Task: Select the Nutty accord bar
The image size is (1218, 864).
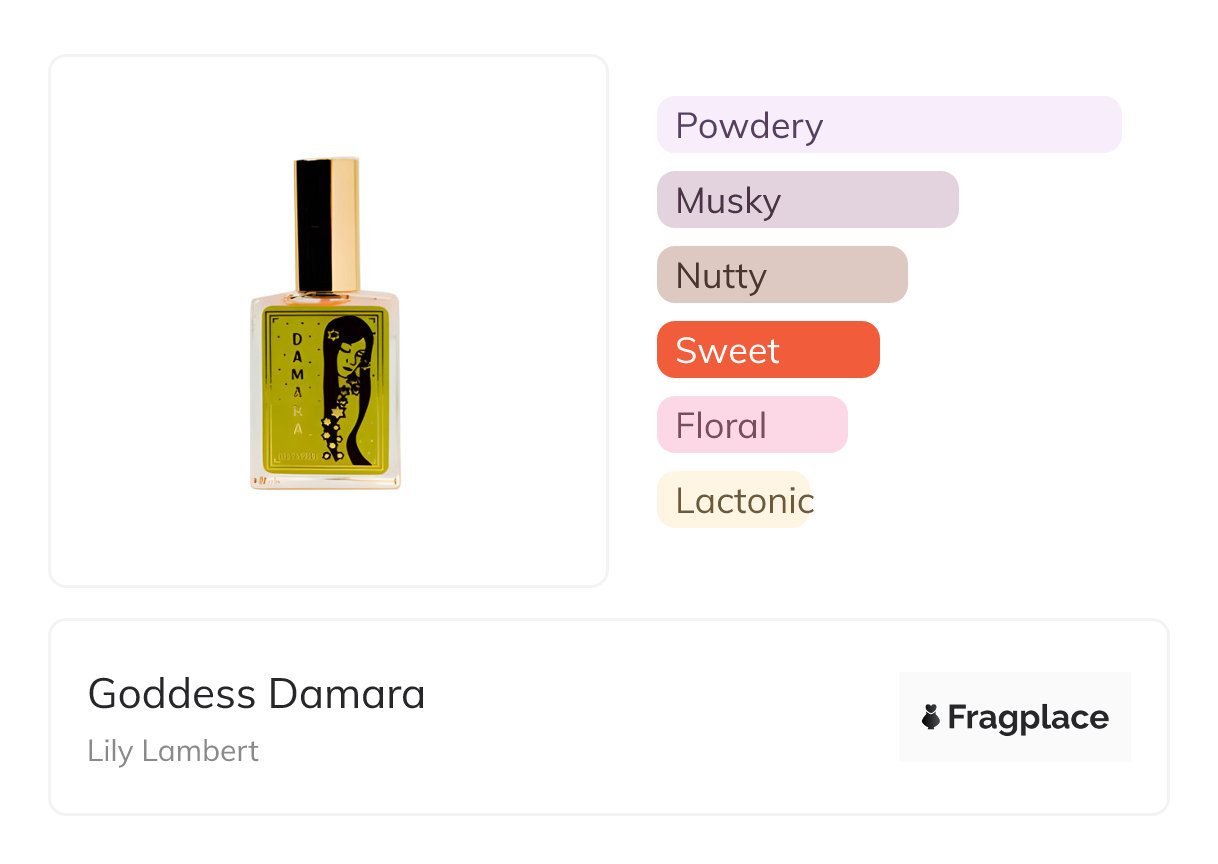Action: click(781, 275)
